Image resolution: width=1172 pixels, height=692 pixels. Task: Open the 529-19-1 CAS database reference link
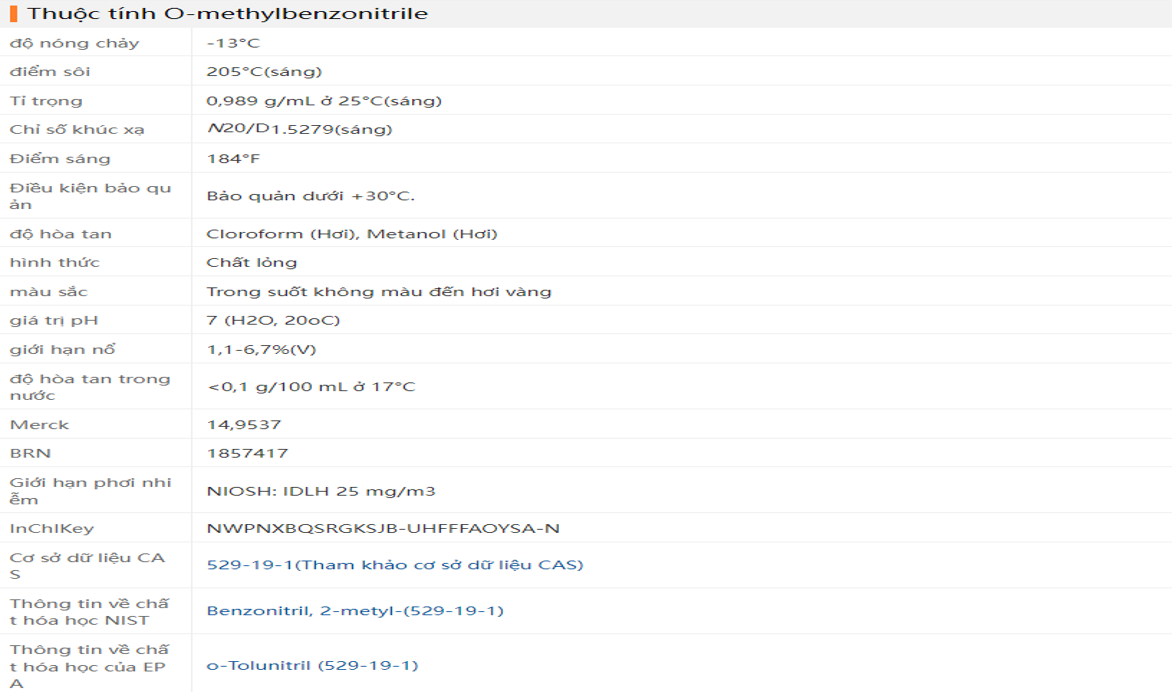coord(394,565)
